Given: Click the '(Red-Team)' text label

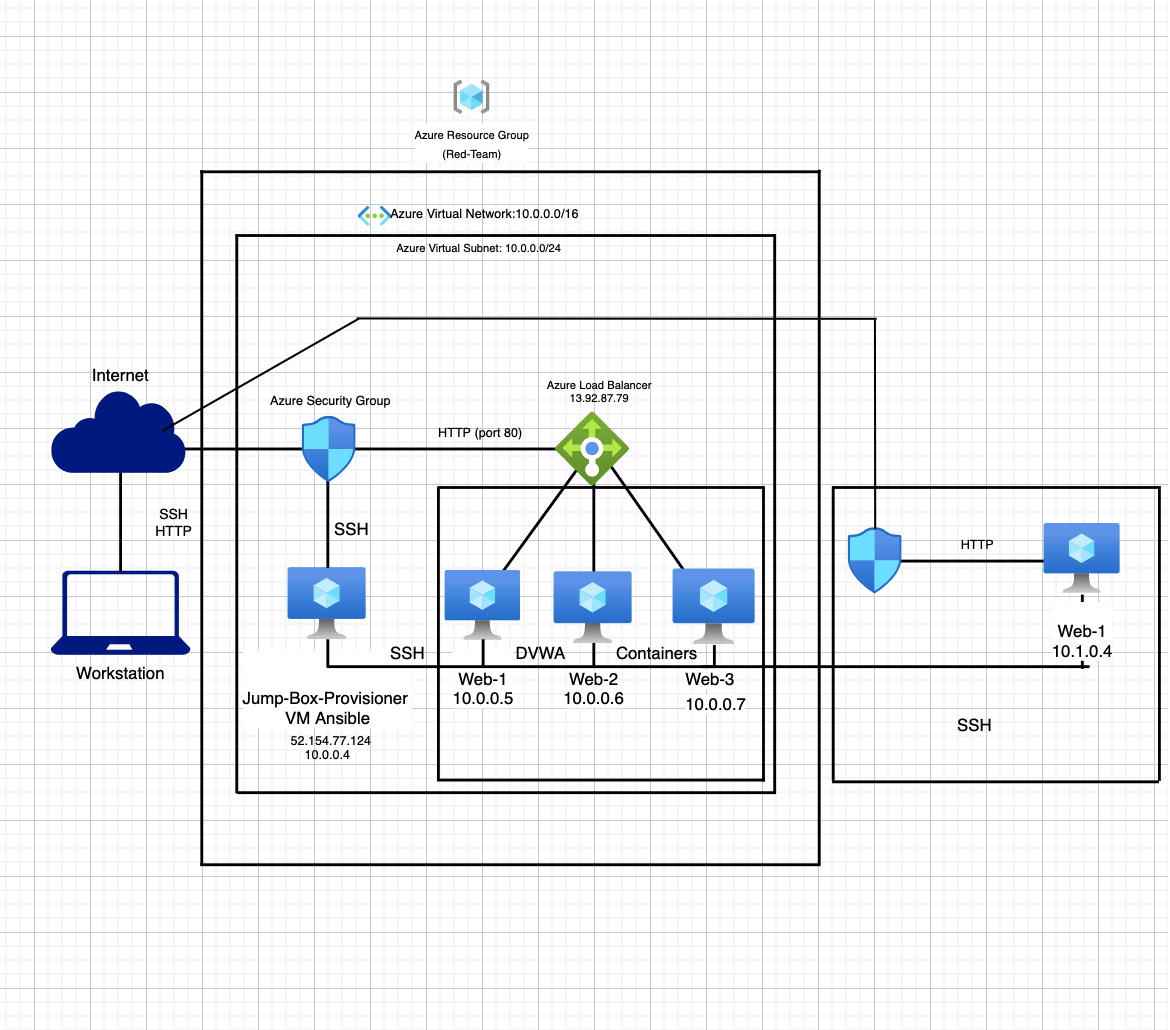Looking at the screenshot, I should pos(472,154).
